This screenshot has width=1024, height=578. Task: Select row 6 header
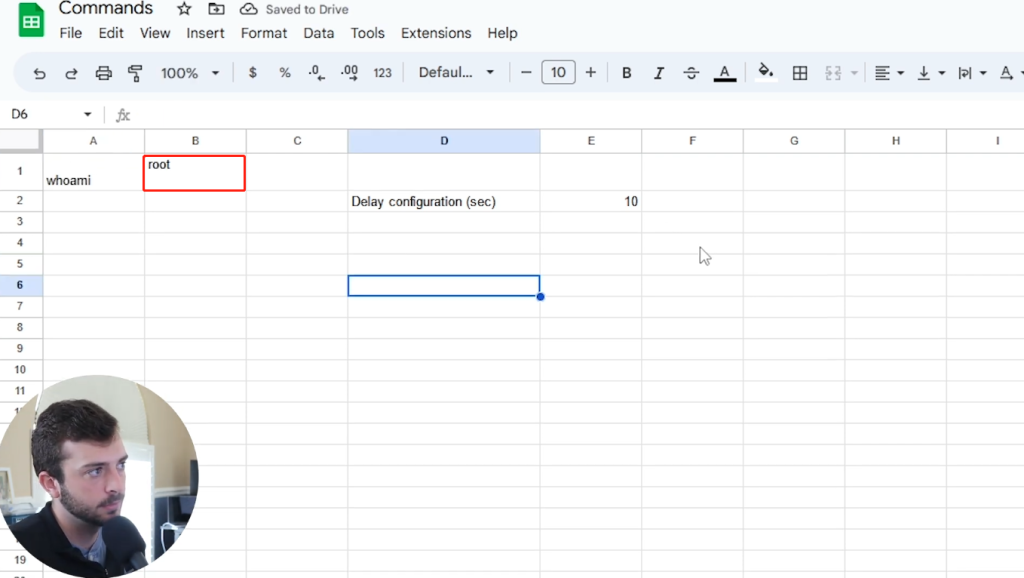coord(20,285)
